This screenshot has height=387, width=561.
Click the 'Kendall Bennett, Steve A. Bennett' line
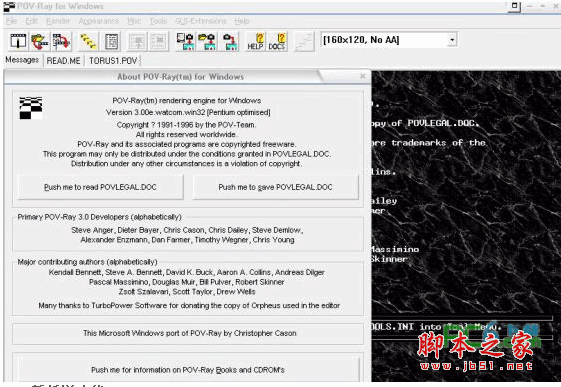pos(187,273)
